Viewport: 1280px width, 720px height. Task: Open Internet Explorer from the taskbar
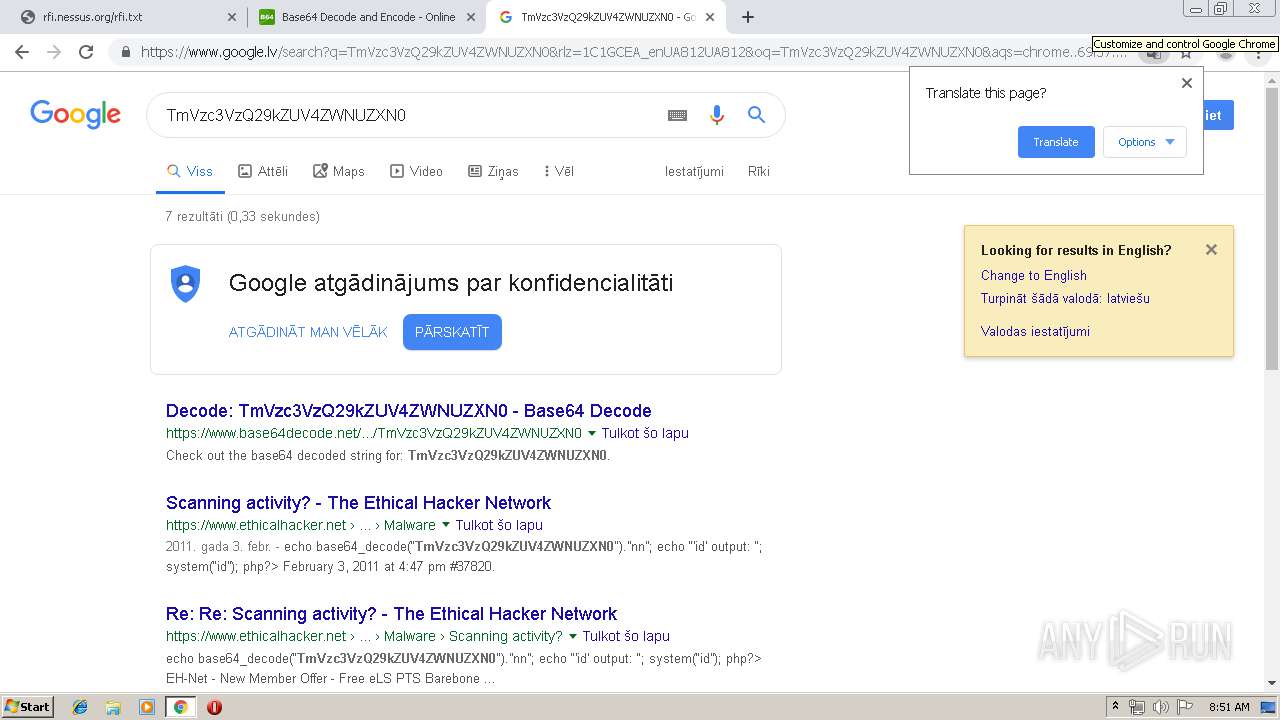[x=80, y=707]
